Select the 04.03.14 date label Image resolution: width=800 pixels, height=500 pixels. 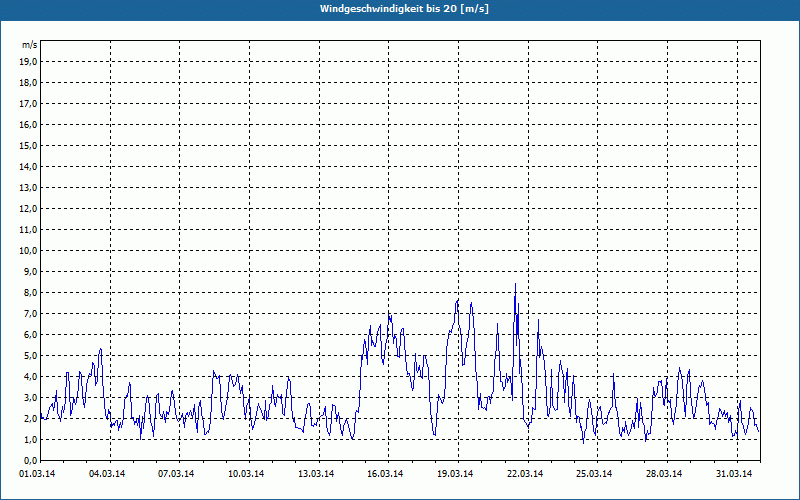coord(107,474)
